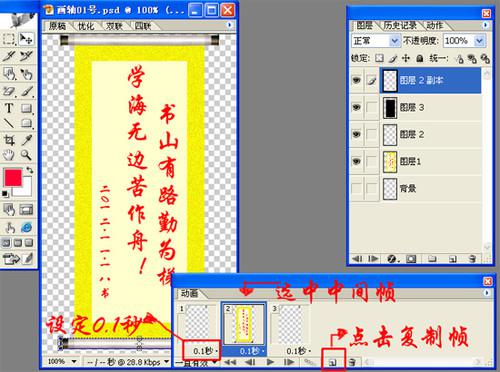Select the Slice tool

[x=9, y=56]
